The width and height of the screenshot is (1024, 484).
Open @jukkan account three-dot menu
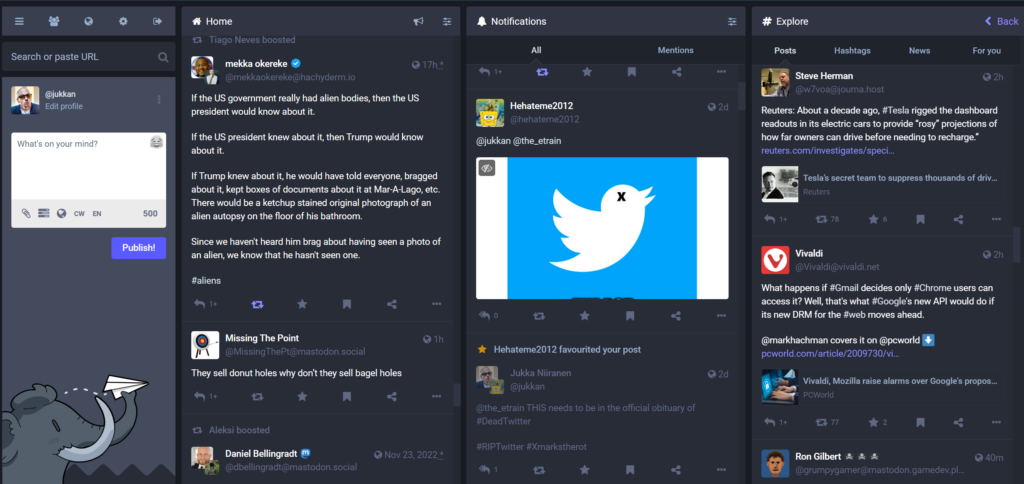pos(159,100)
